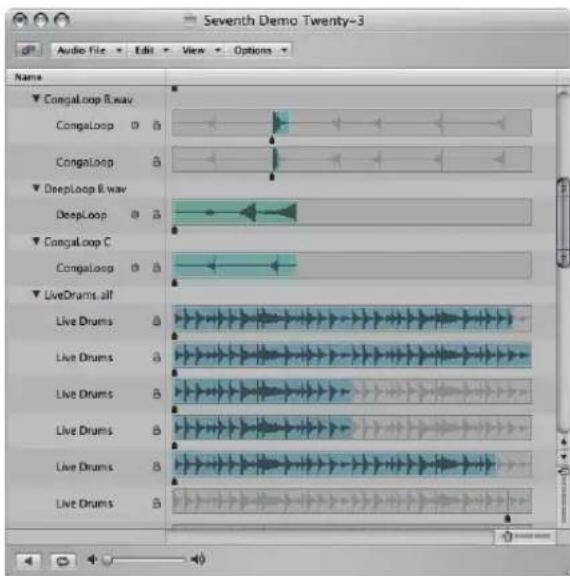
Task: Click the fully grayed sixth Live Drums waveform
Action: click(351, 501)
